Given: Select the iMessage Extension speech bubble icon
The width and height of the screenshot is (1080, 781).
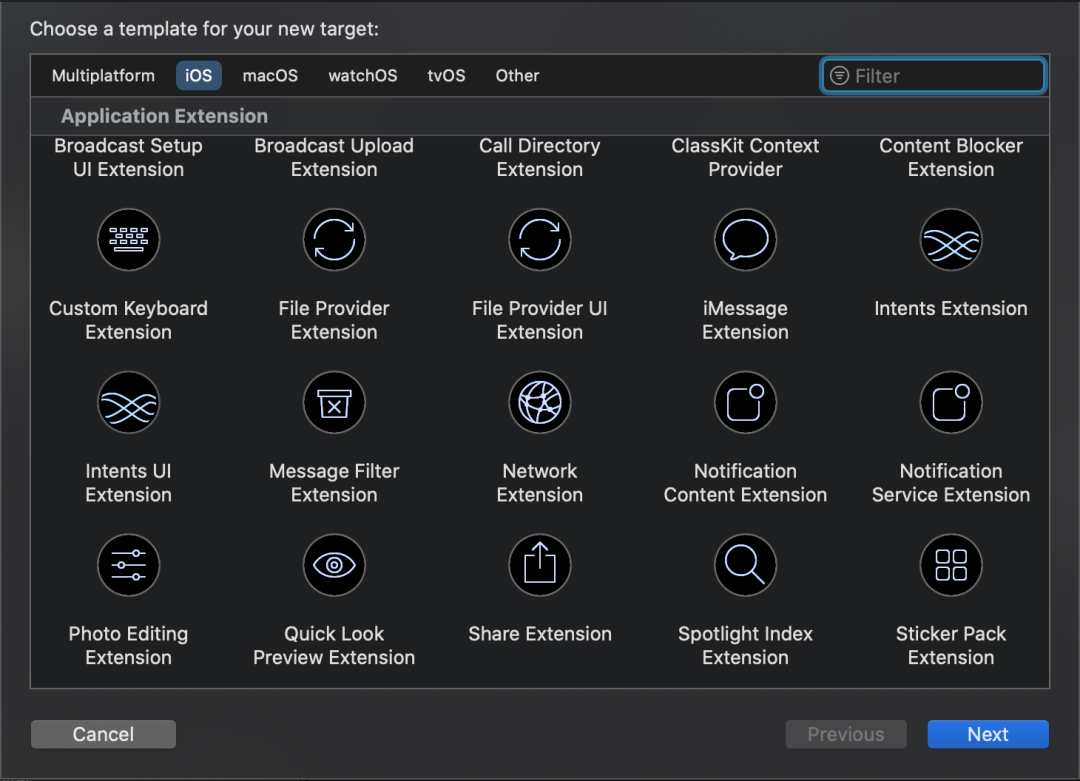Looking at the screenshot, I should point(745,240).
